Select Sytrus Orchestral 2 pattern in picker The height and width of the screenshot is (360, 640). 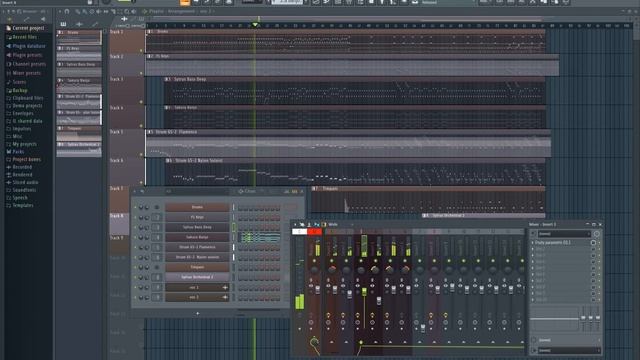79,149
